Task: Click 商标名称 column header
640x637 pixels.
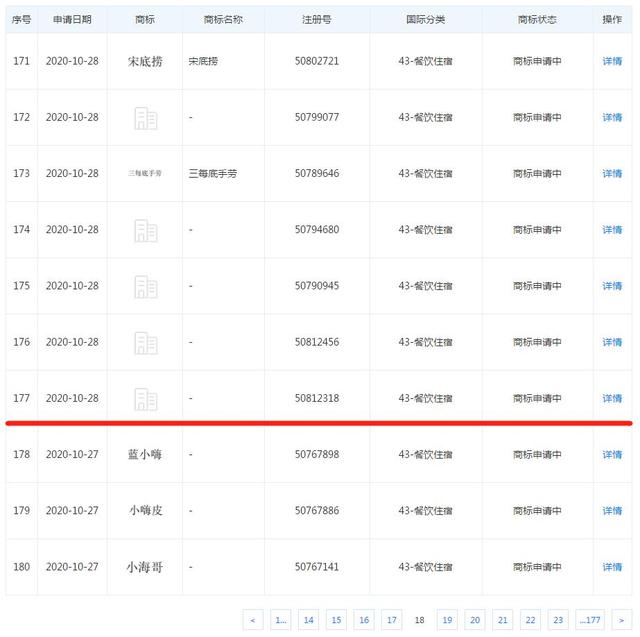Action: [x=223, y=20]
